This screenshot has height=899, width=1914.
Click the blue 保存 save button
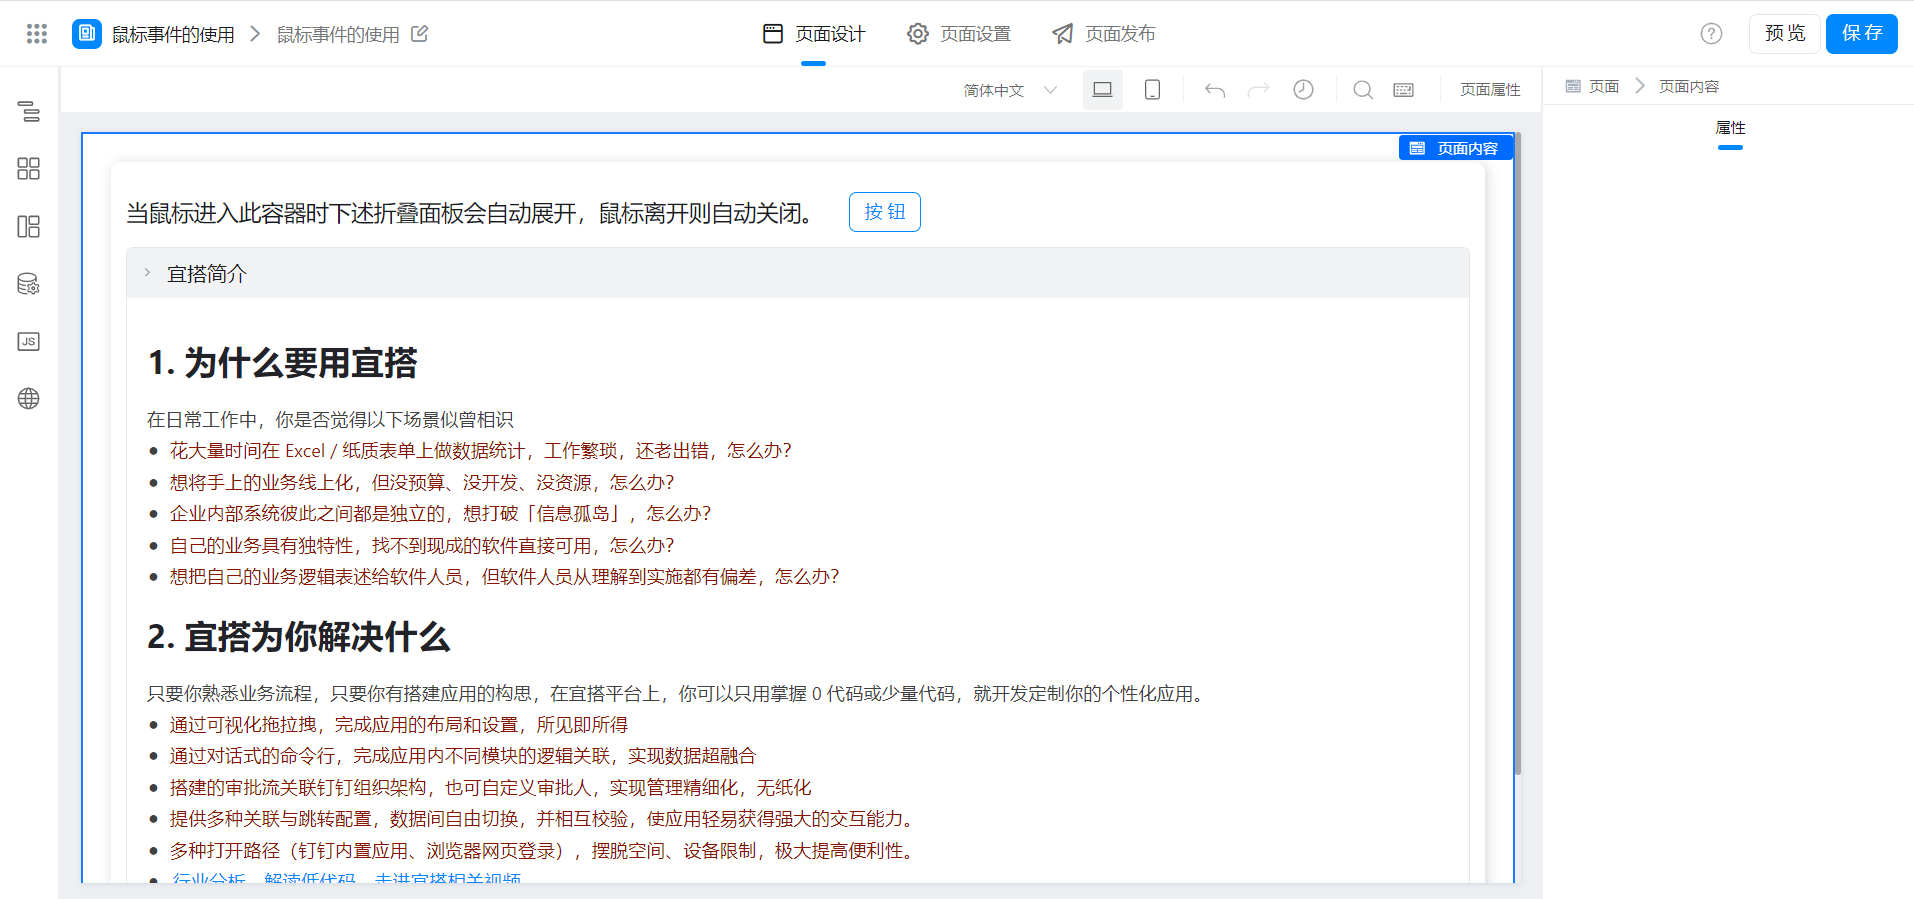point(1862,34)
